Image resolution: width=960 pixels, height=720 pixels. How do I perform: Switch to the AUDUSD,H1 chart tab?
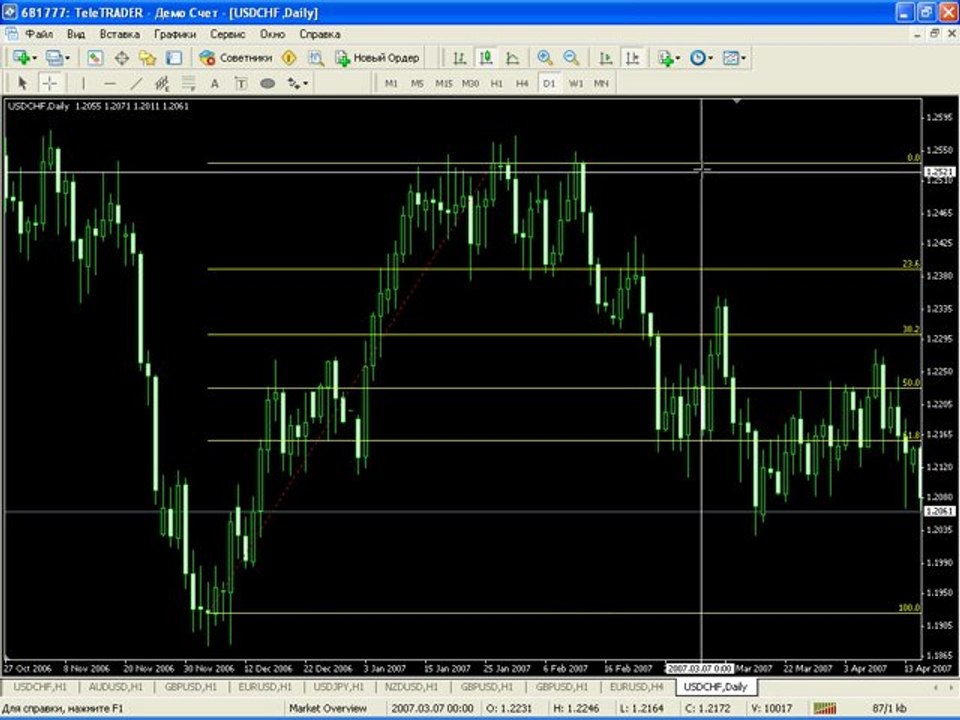coord(116,687)
